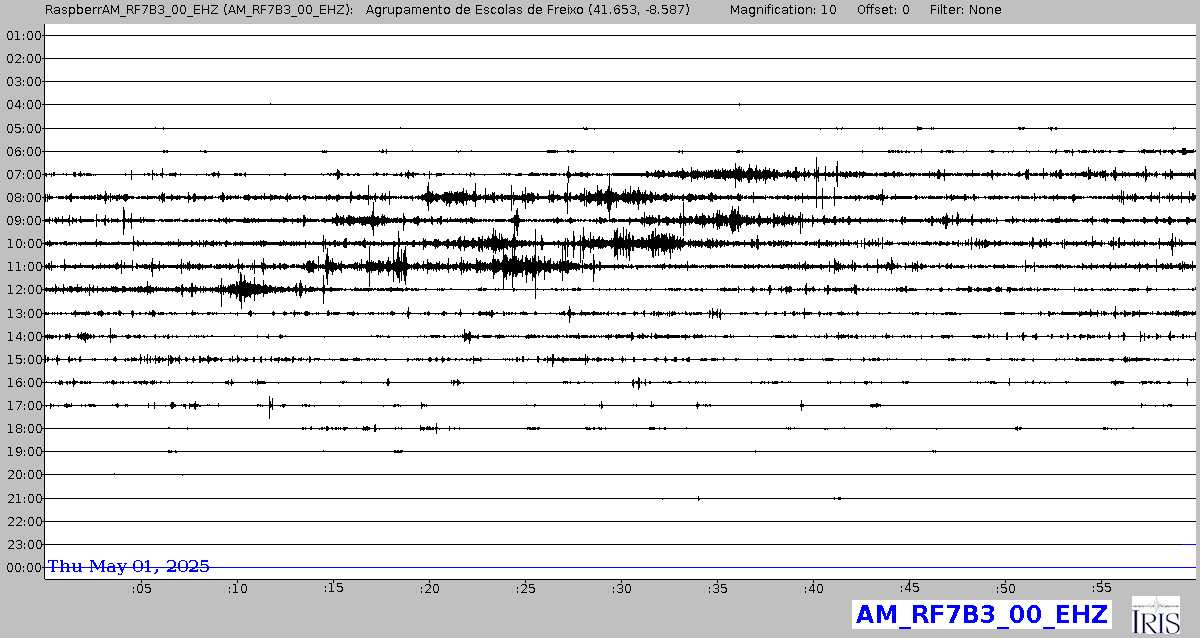Click the :40 minute axis label
Viewport: 1200px width, 638px height.
[813, 589]
